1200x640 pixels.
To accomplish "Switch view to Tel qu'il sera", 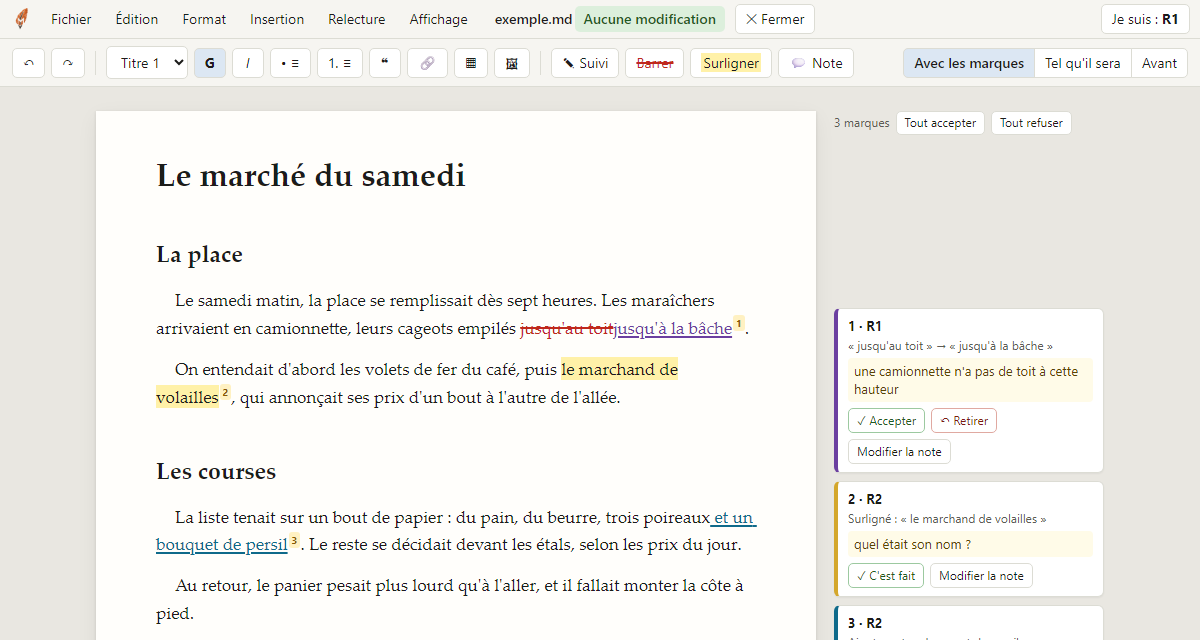I will click(x=1083, y=63).
